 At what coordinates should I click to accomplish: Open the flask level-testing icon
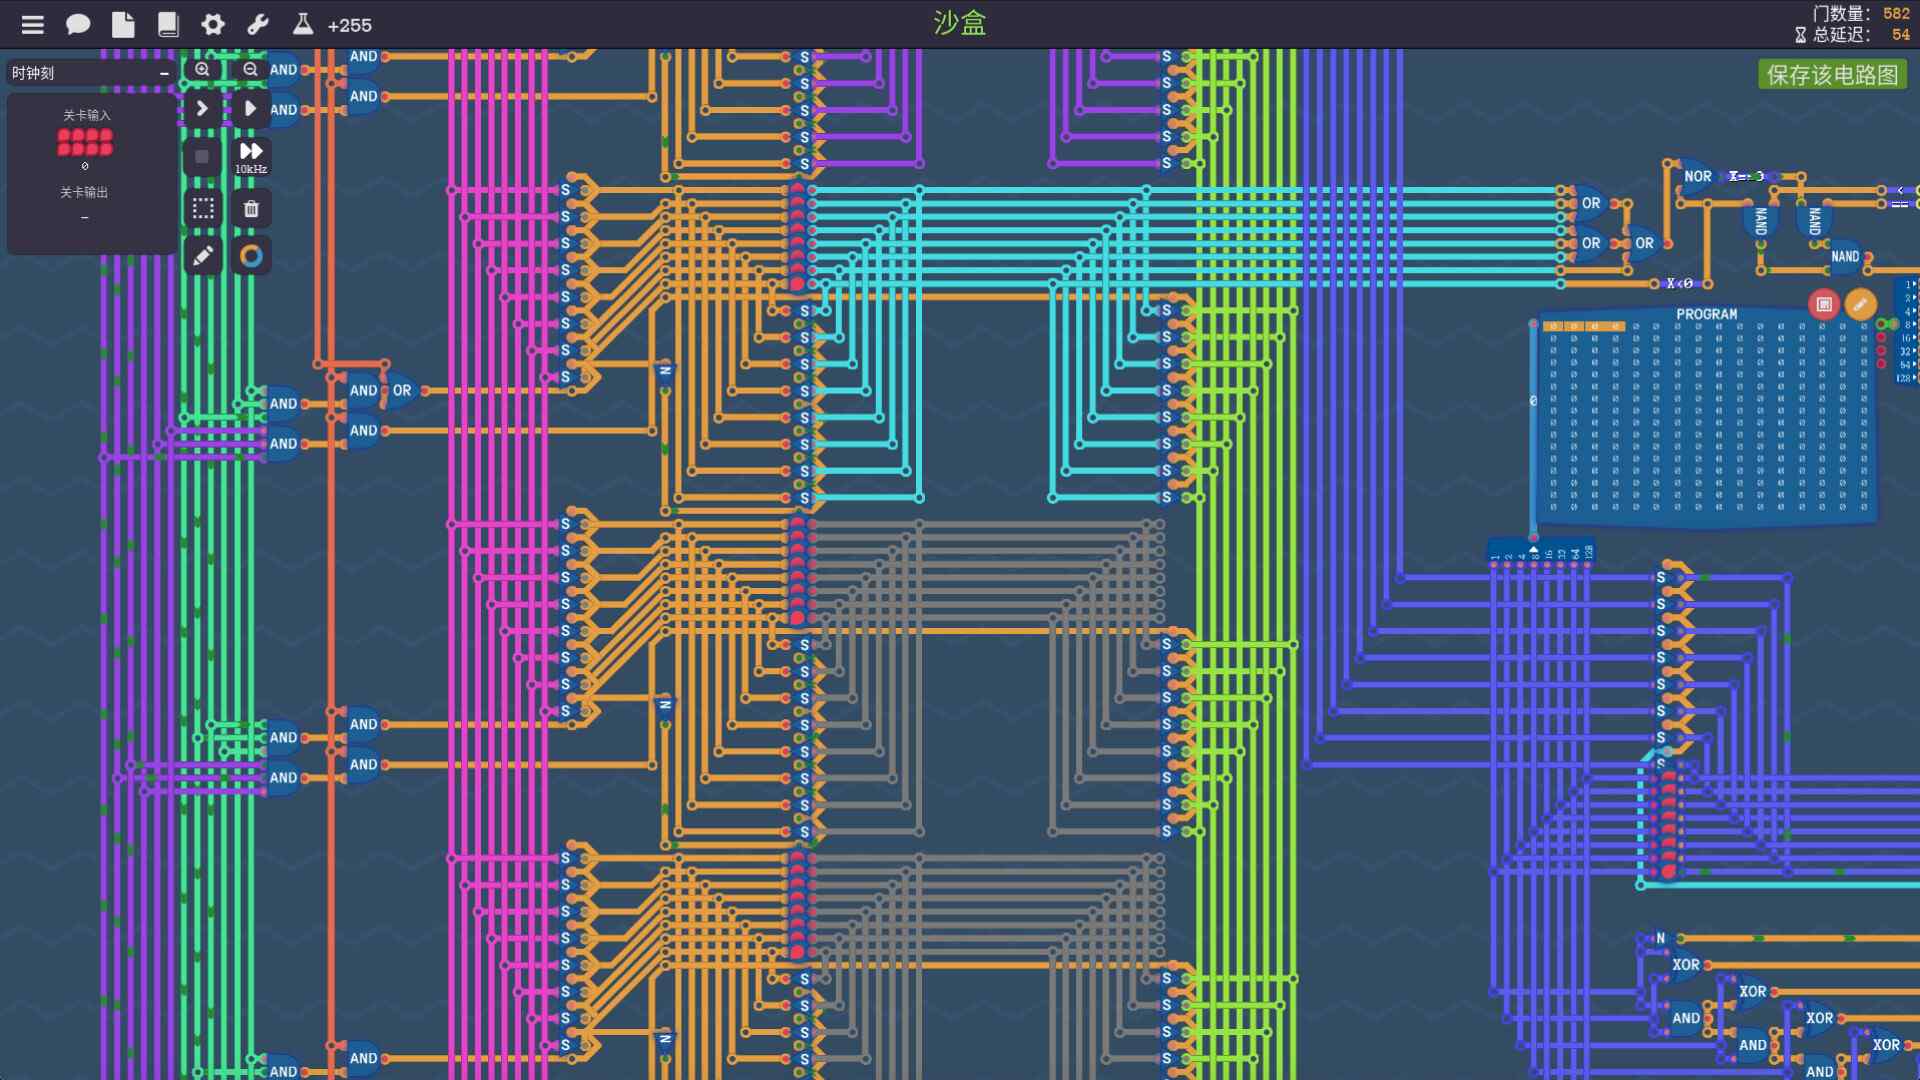click(302, 24)
